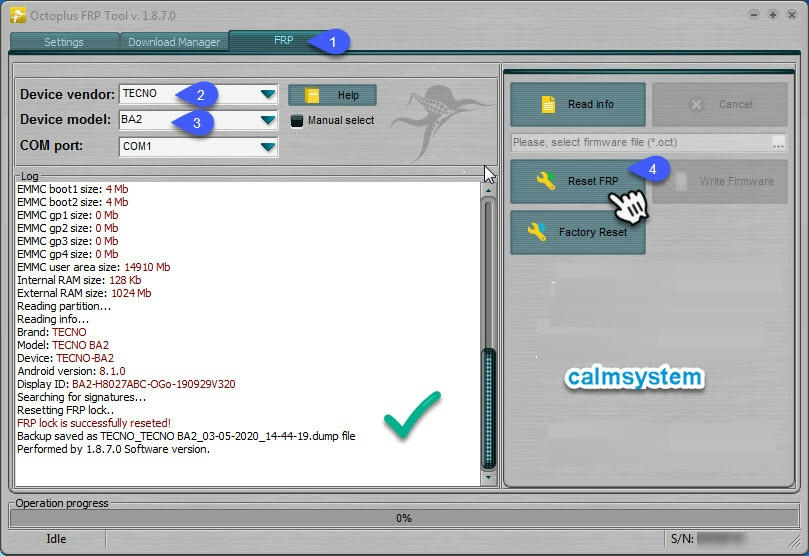Viewport: 809px width, 556px height.
Task: Click the Read info document icon
Action: coord(547,104)
